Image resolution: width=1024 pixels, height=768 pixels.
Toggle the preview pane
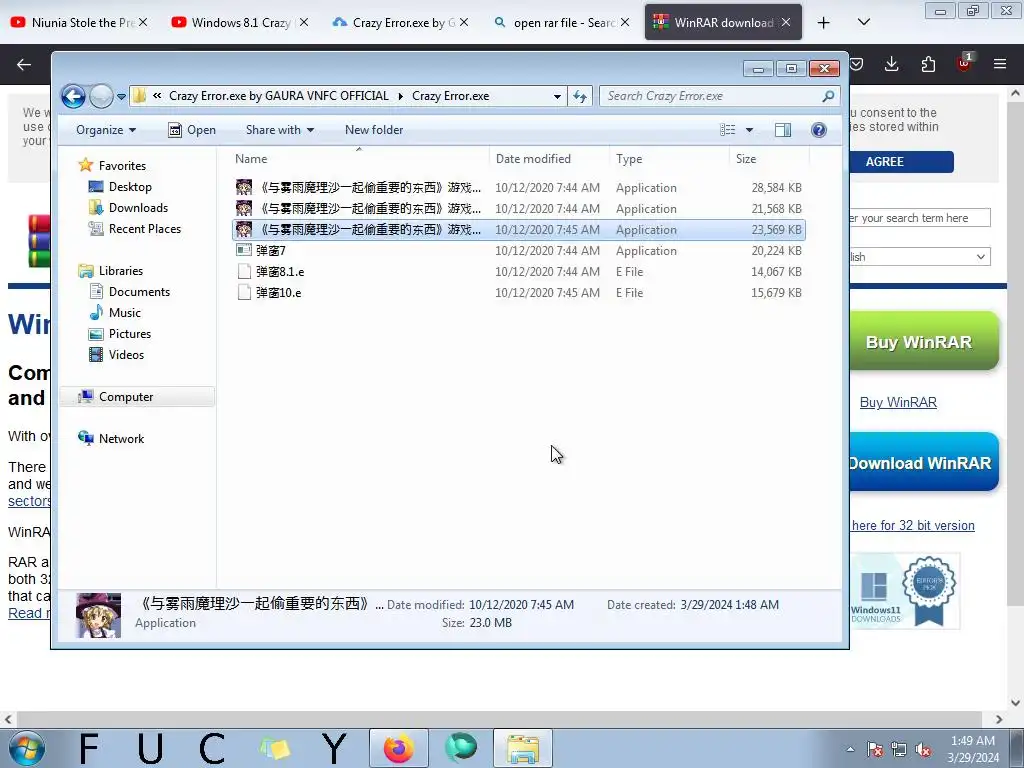click(x=783, y=130)
